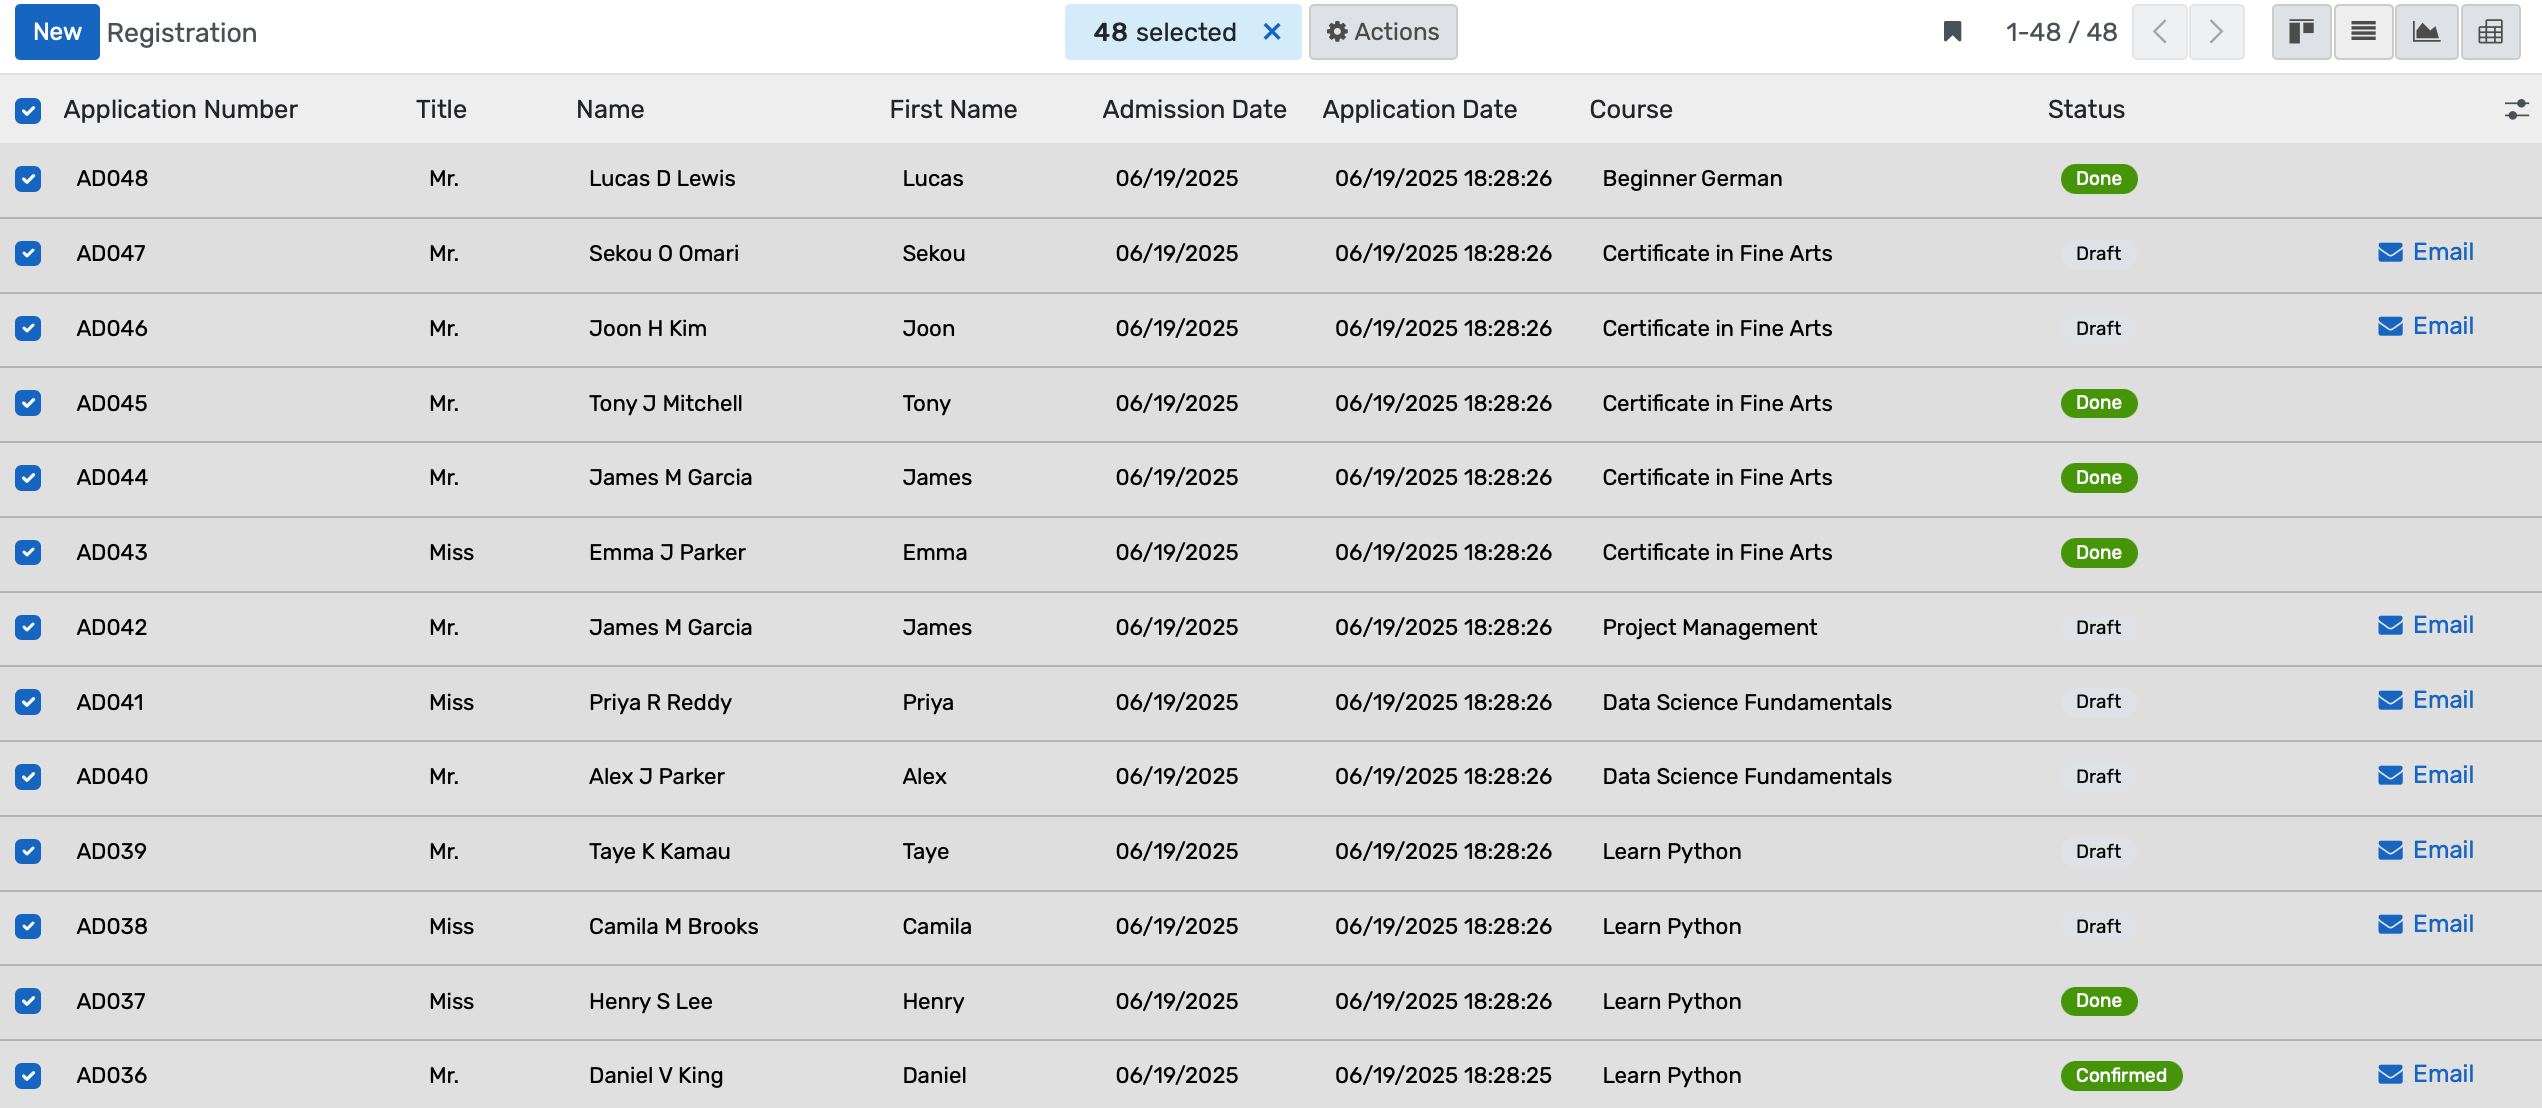This screenshot has height=1108, width=2542.
Task: Click the 1-48 / 48 pager counter
Action: coord(2061,32)
